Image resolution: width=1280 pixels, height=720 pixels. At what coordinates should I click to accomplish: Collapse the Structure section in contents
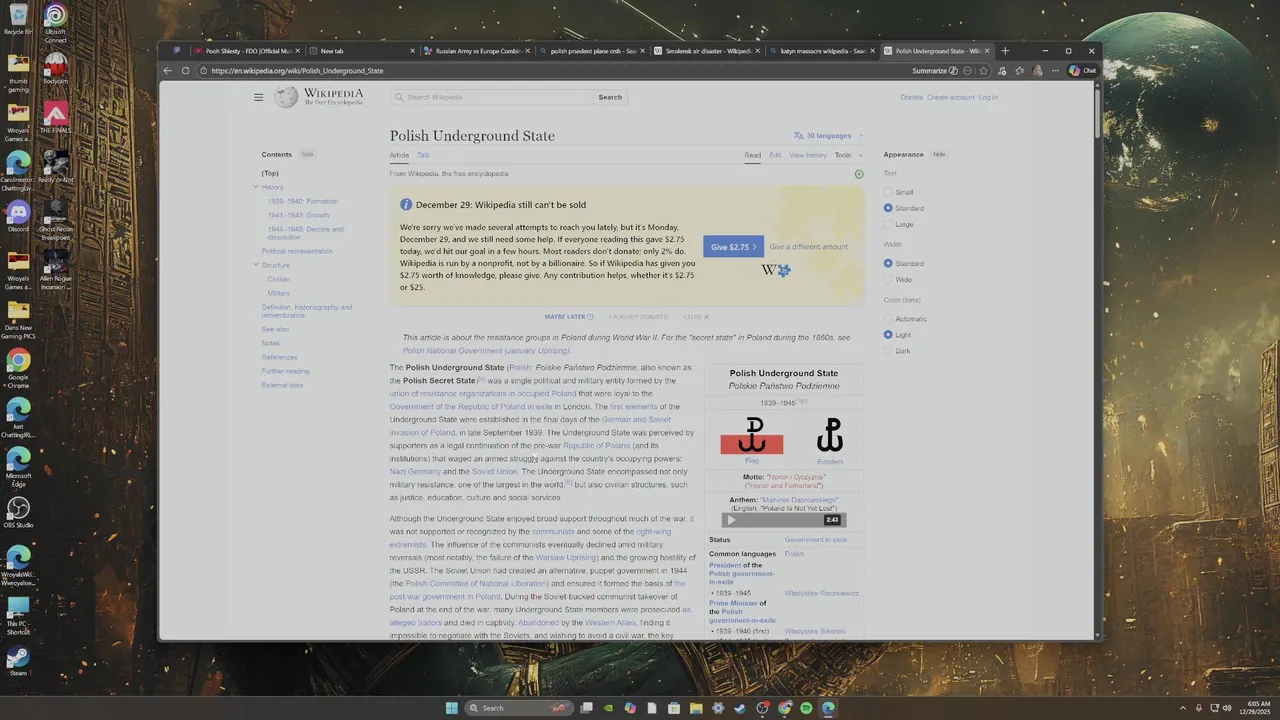pos(256,265)
